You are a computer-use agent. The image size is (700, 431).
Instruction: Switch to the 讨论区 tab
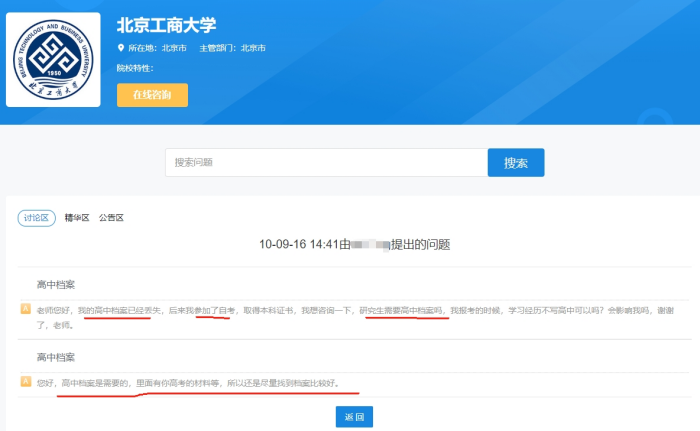pos(37,218)
